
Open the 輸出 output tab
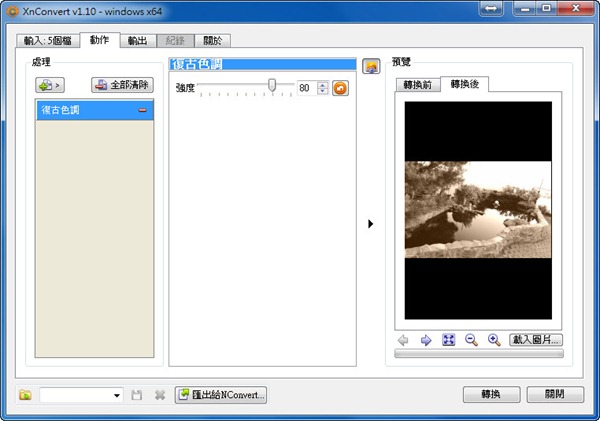138,41
